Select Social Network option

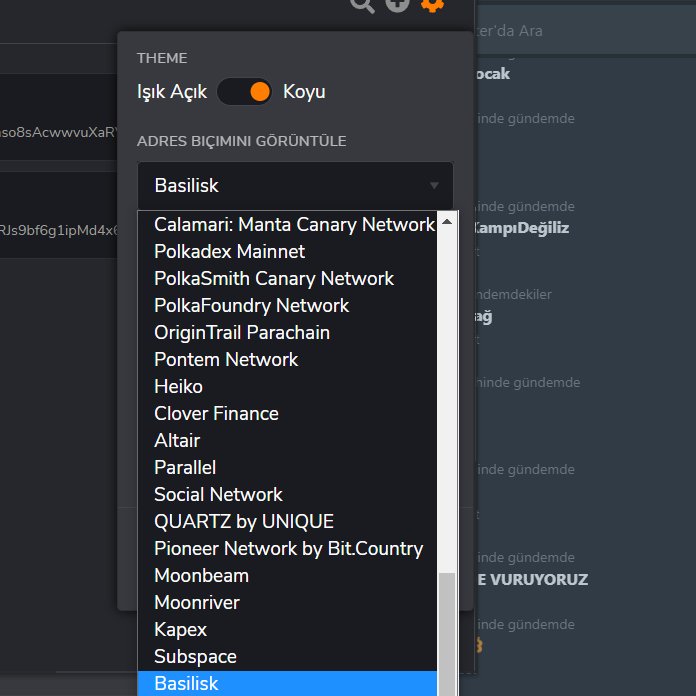coord(287,495)
